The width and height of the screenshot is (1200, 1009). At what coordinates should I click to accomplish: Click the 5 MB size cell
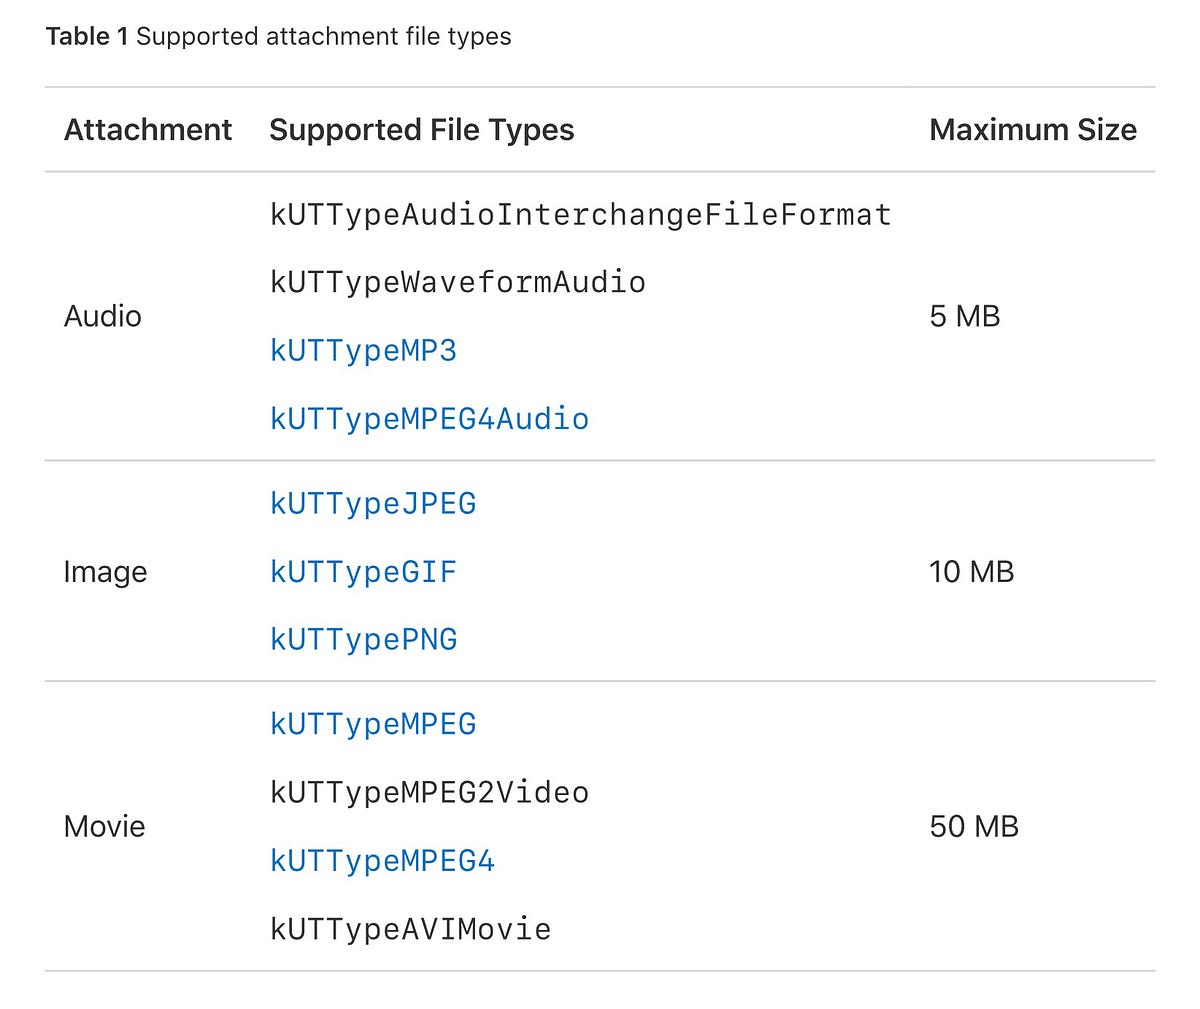click(964, 317)
